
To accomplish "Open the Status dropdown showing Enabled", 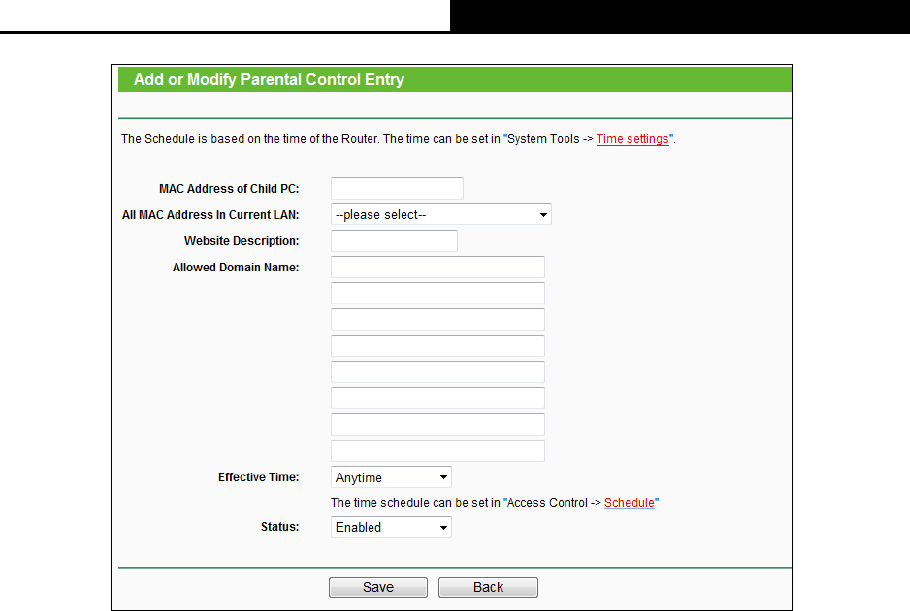I will pos(391,527).
